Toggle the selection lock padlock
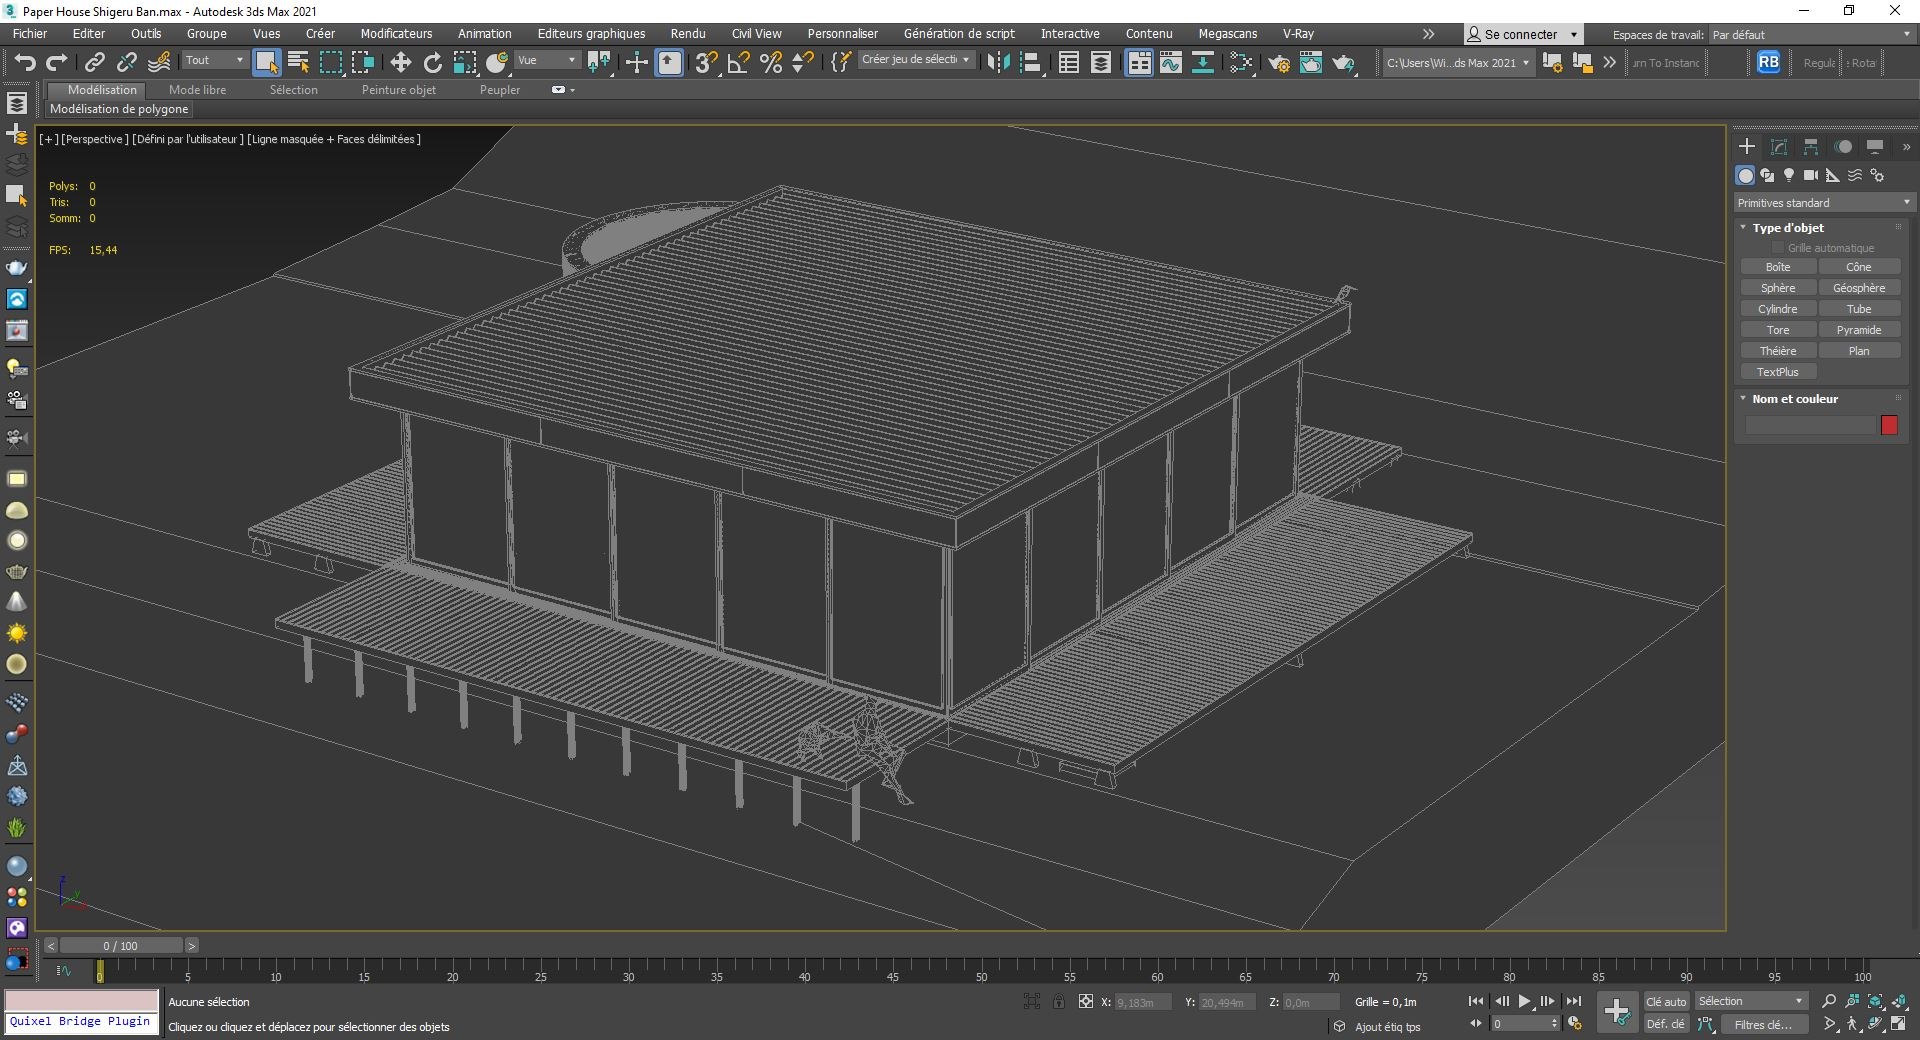Viewport: 1920px width, 1040px height. (x=1059, y=1001)
